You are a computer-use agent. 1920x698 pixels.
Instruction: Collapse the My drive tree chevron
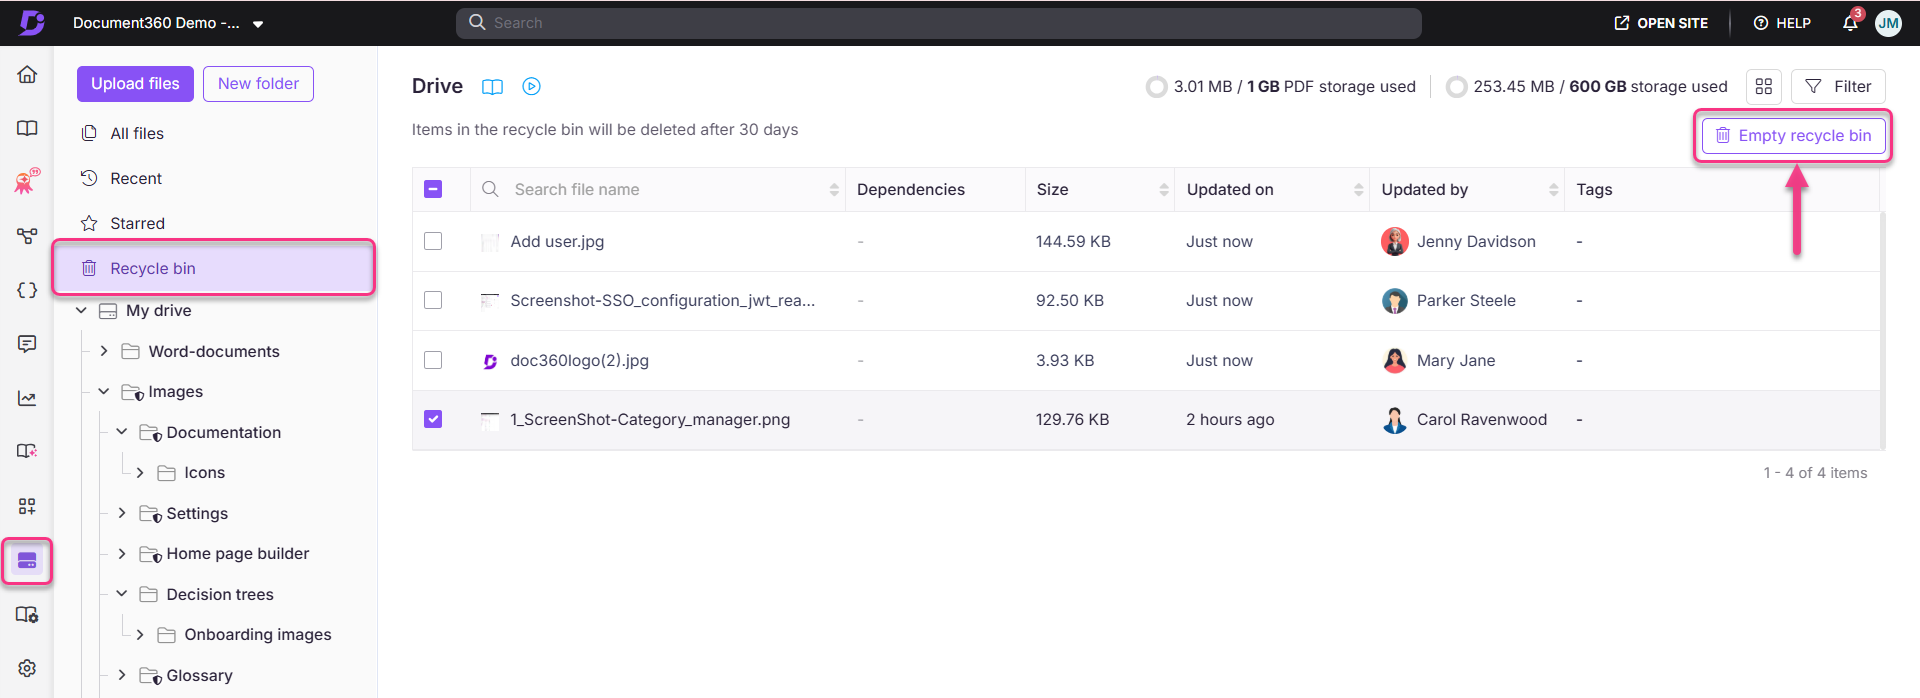pyautogui.click(x=82, y=311)
